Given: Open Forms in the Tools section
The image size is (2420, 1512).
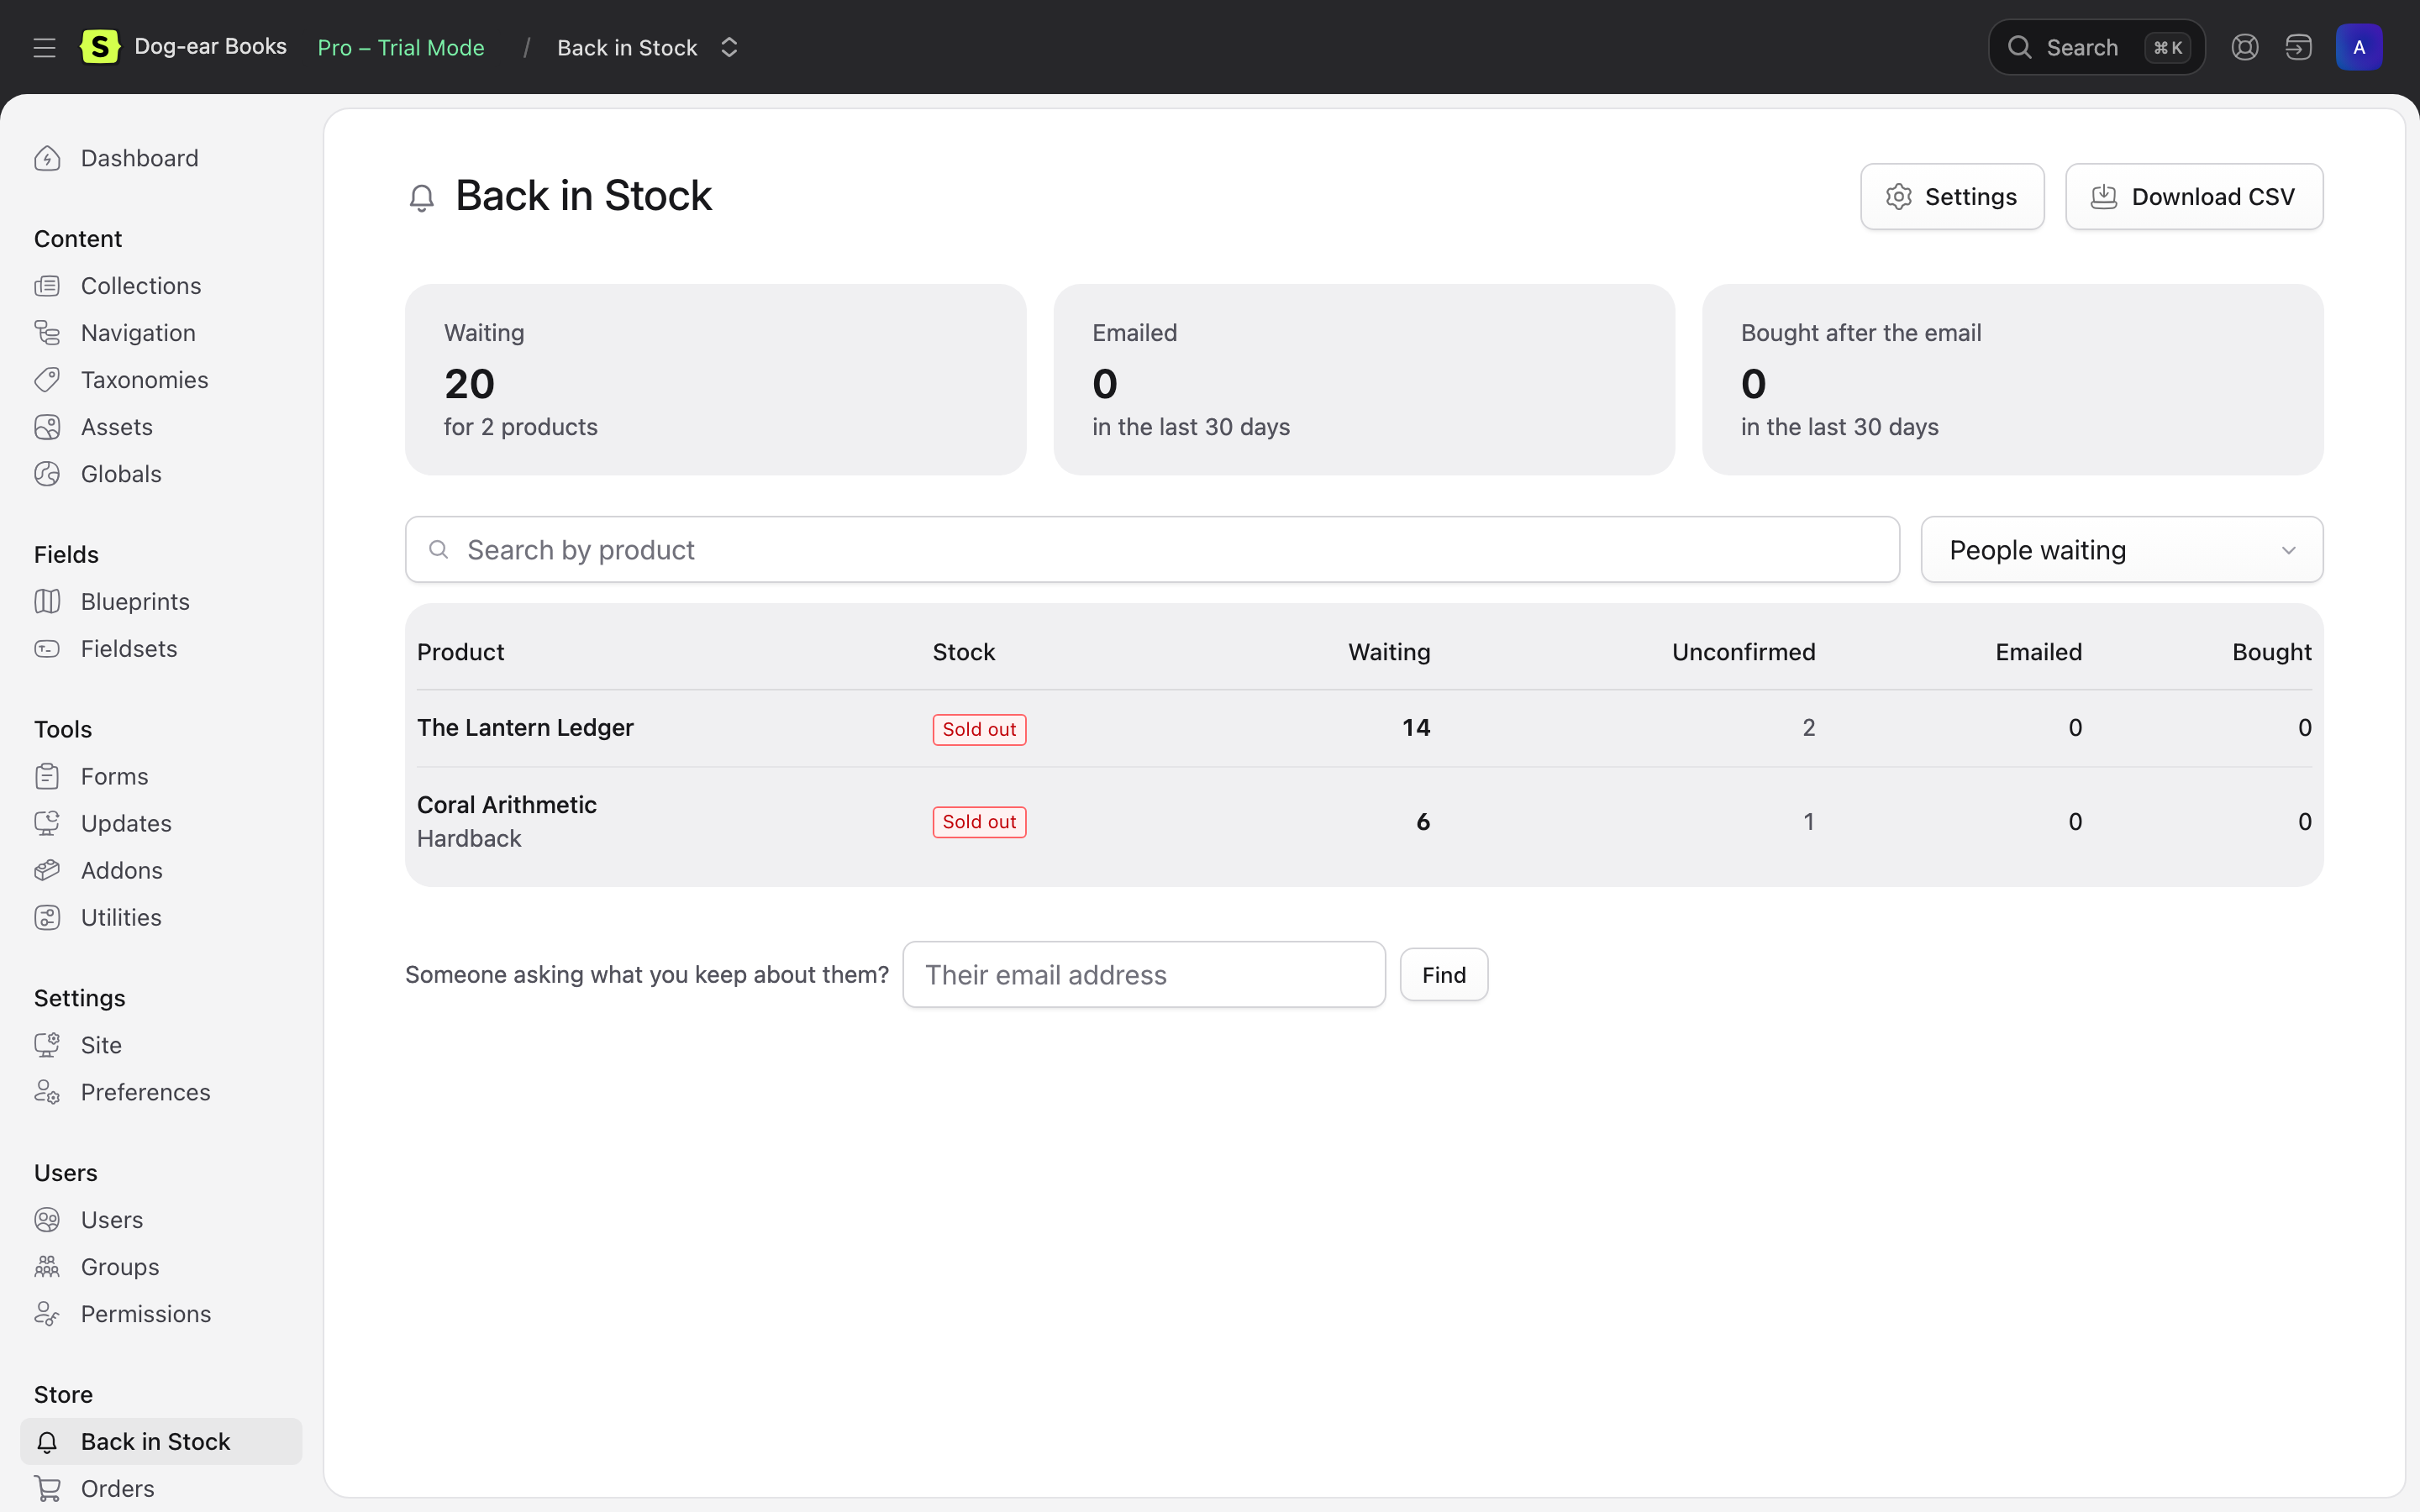Looking at the screenshot, I should (x=114, y=776).
